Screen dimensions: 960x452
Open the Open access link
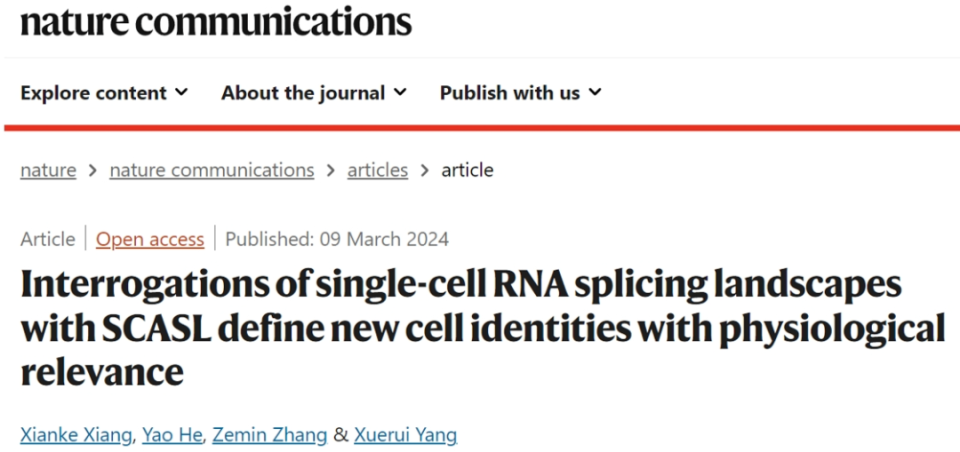pyautogui.click(x=150, y=239)
